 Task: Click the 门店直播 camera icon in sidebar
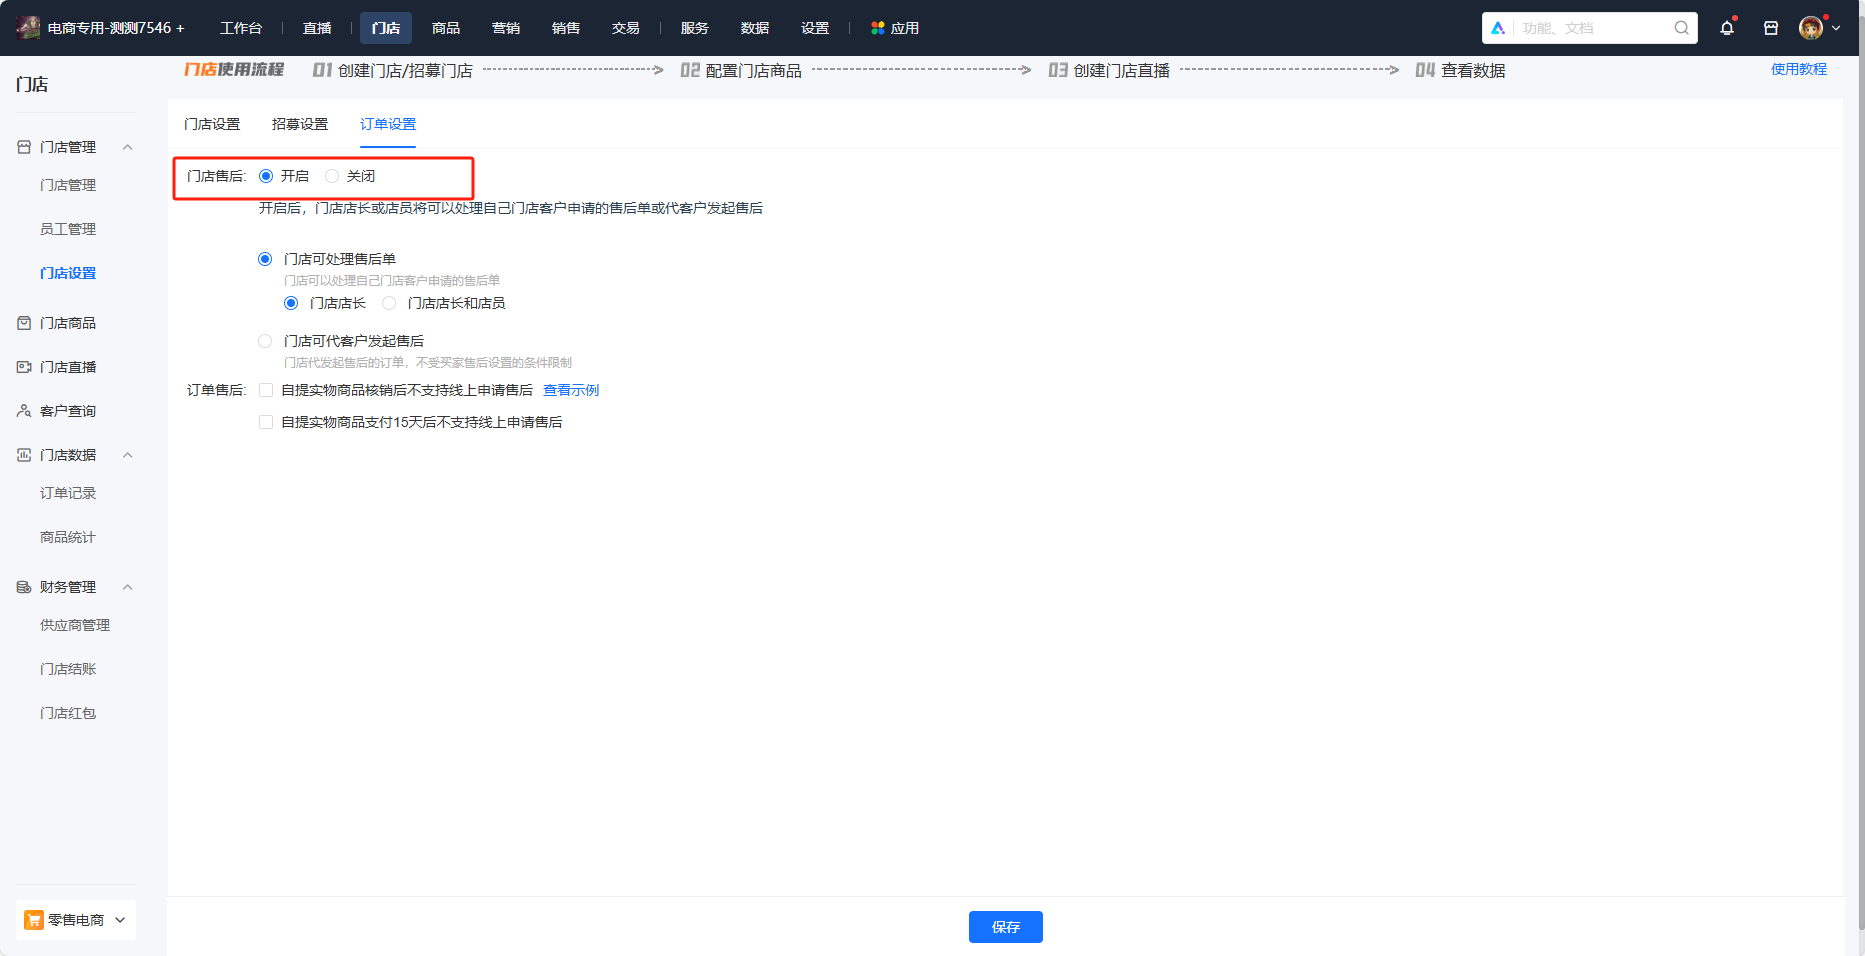[24, 367]
